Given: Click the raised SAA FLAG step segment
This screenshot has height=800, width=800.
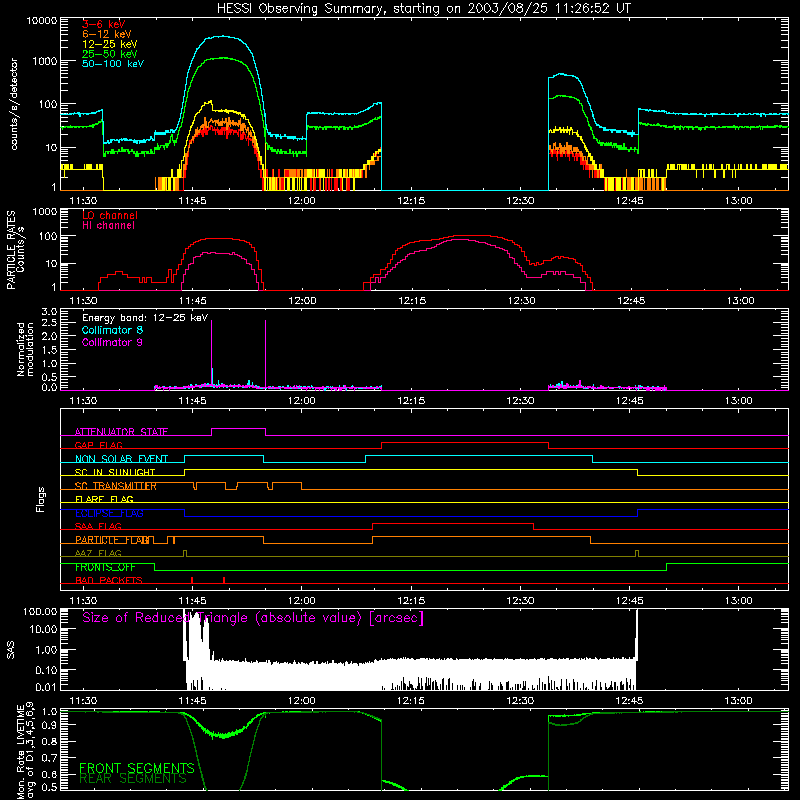Looking at the screenshot, I should [x=453, y=523].
